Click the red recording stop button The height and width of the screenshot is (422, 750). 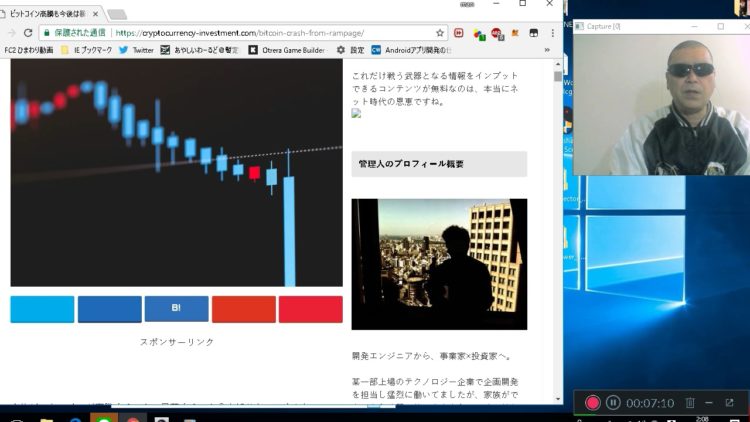(592, 402)
